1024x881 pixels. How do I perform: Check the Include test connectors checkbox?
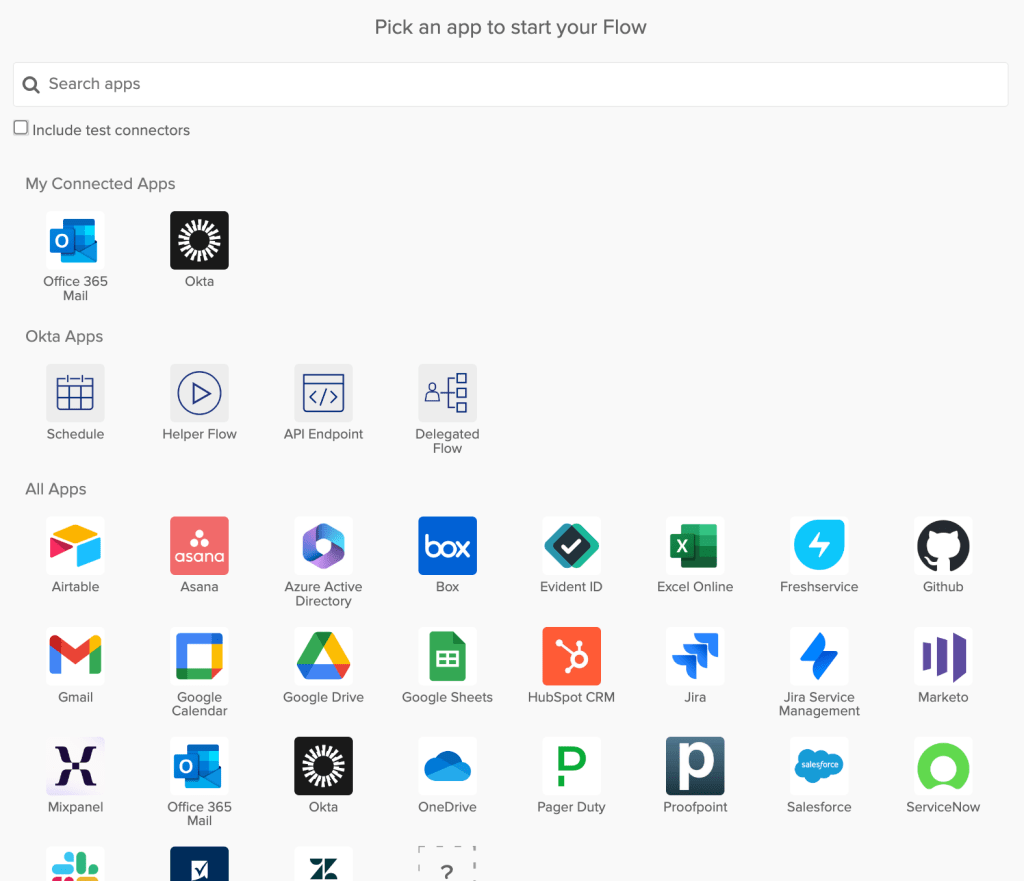(x=21, y=128)
